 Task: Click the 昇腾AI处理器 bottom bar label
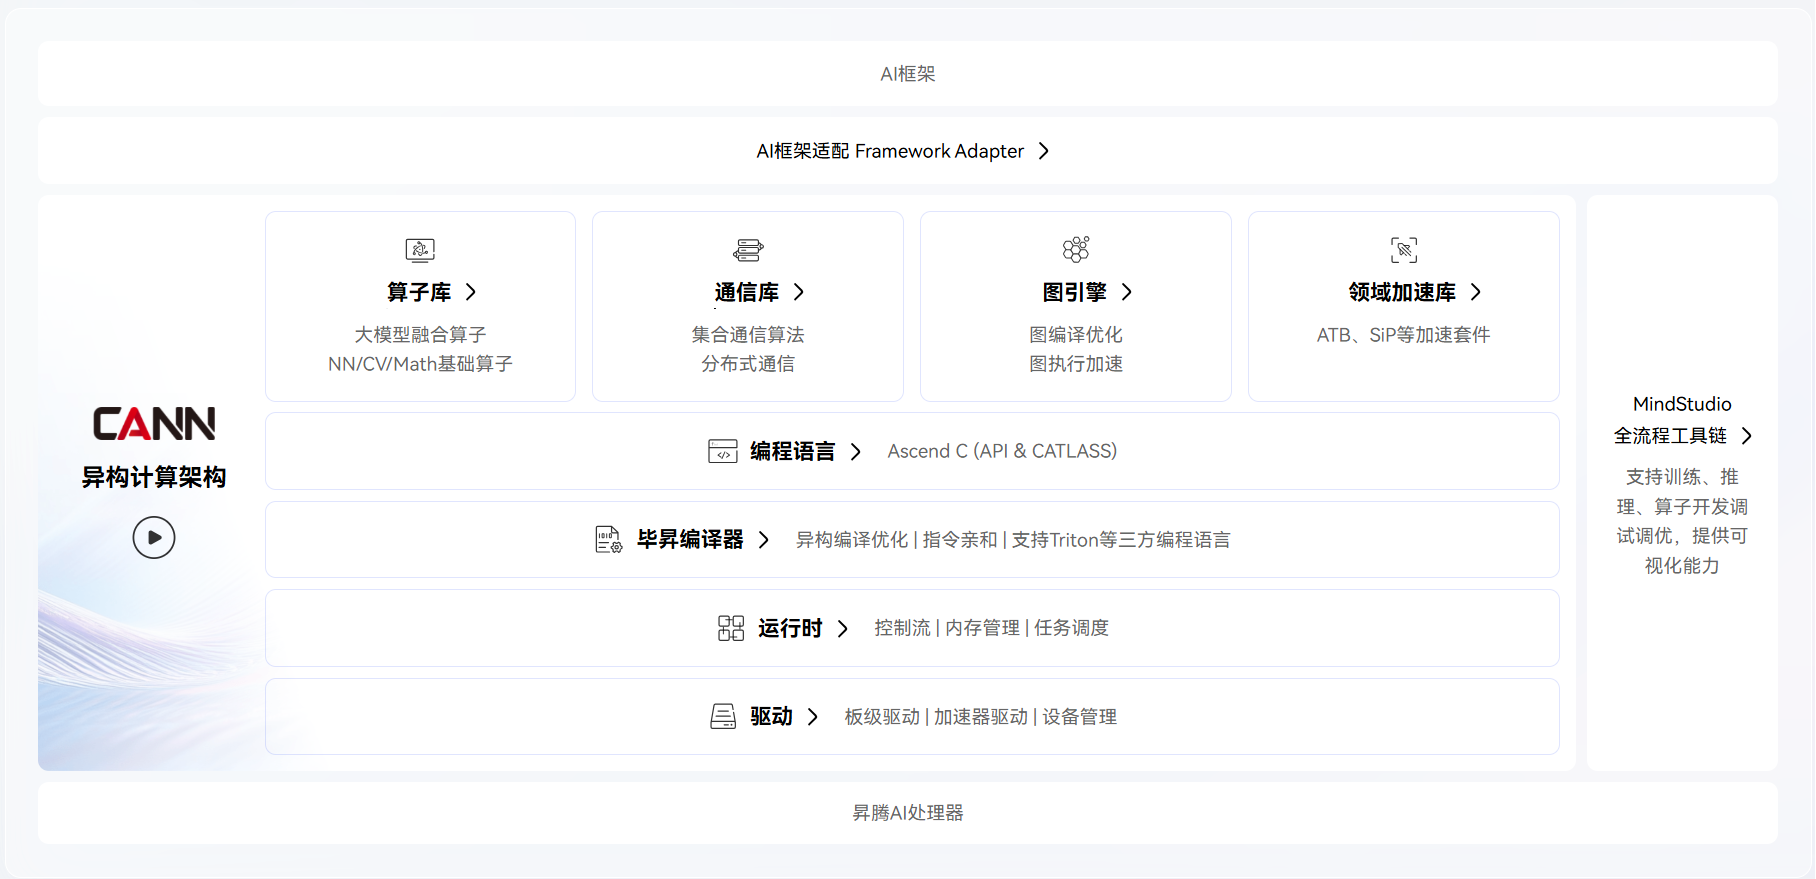pos(908,813)
